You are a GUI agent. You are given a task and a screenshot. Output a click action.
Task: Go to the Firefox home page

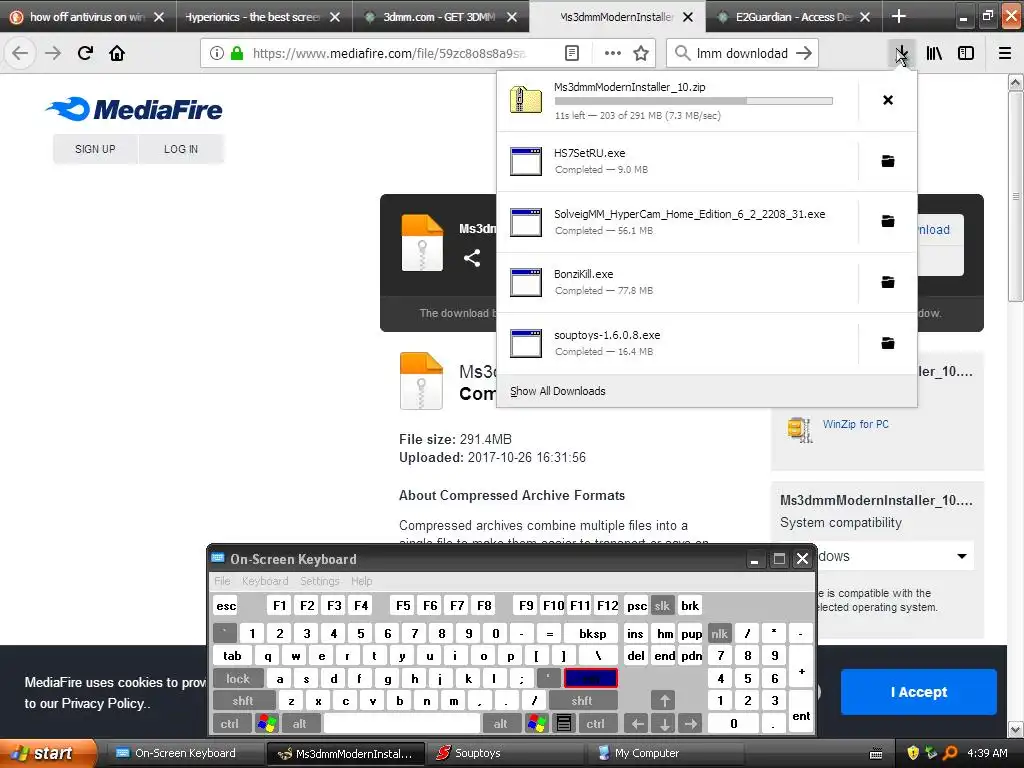coord(117,54)
